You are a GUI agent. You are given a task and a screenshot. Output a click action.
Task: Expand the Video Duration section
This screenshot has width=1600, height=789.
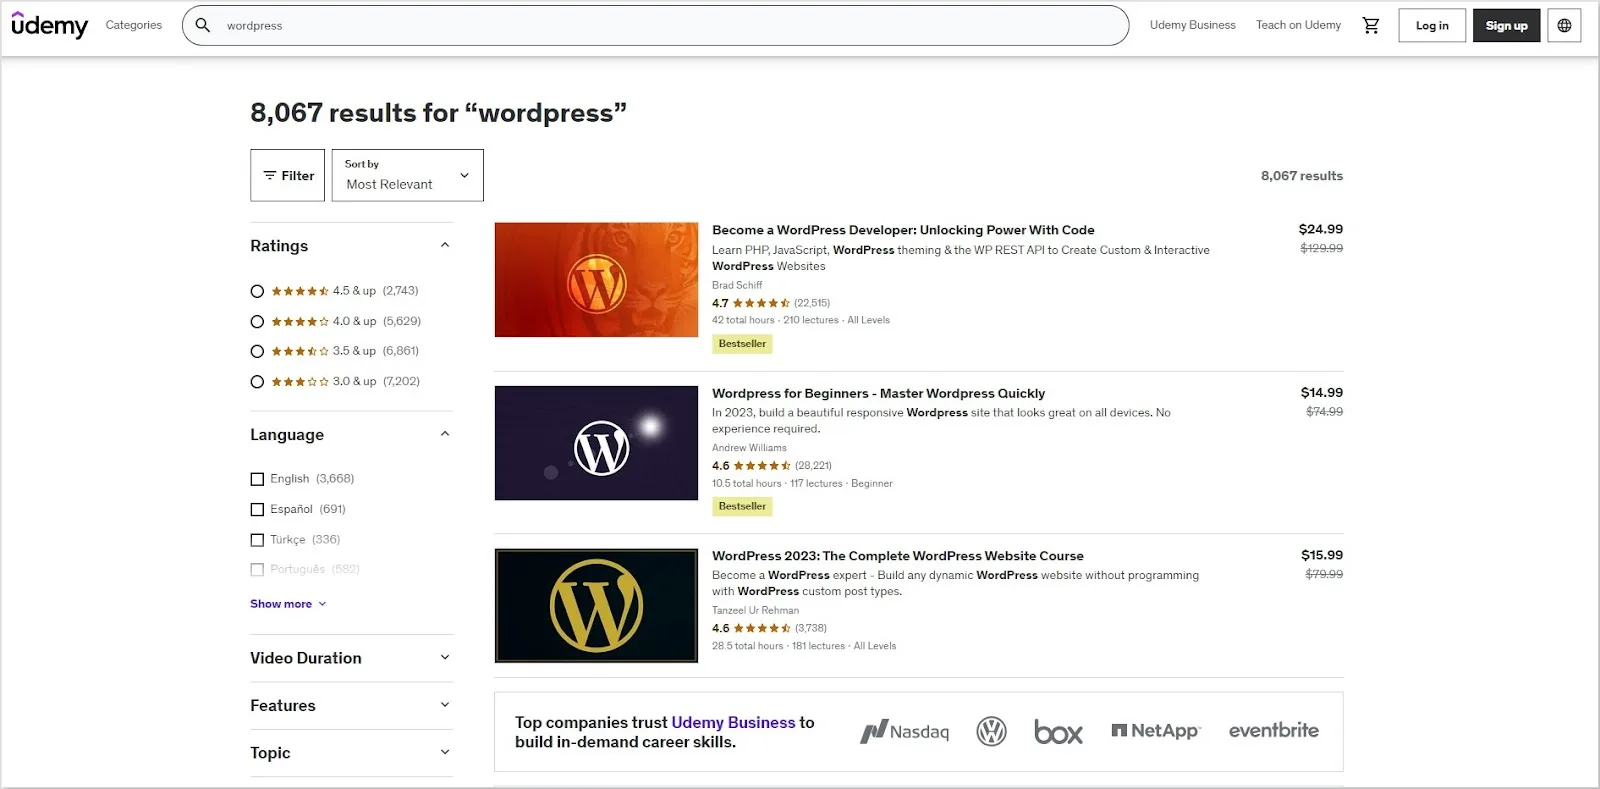tap(445, 657)
